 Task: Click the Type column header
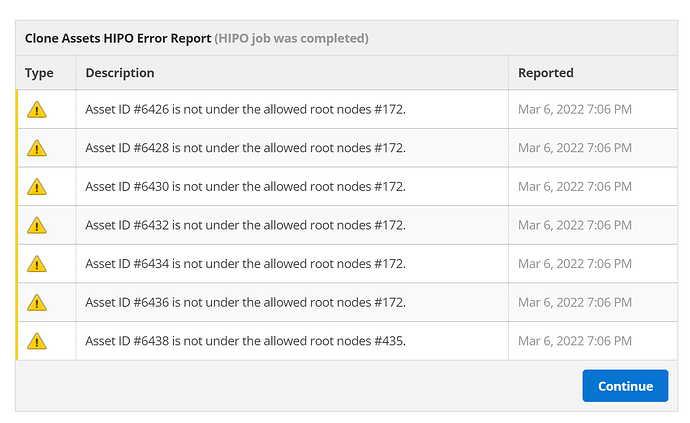coord(39,73)
